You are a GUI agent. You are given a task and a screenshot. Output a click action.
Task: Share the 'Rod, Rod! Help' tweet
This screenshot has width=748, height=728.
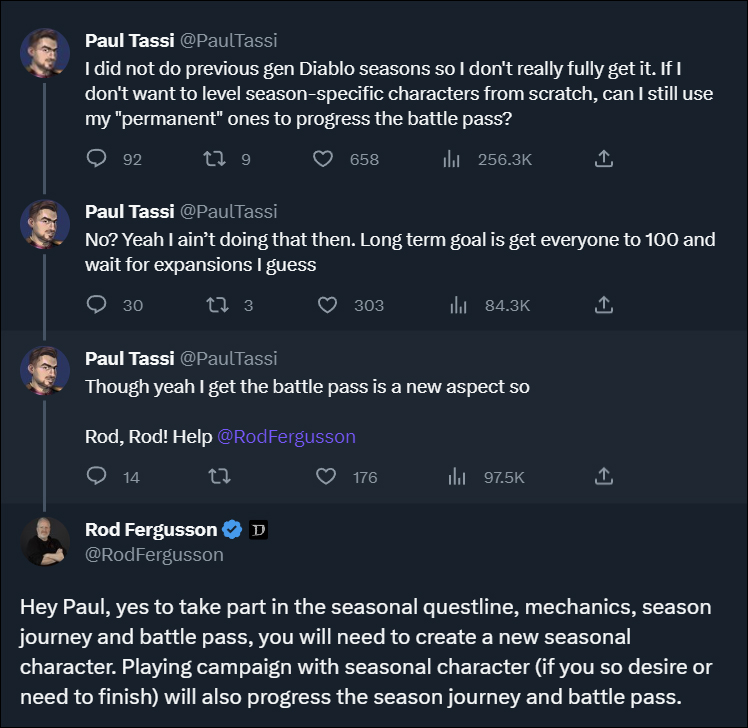tap(603, 477)
